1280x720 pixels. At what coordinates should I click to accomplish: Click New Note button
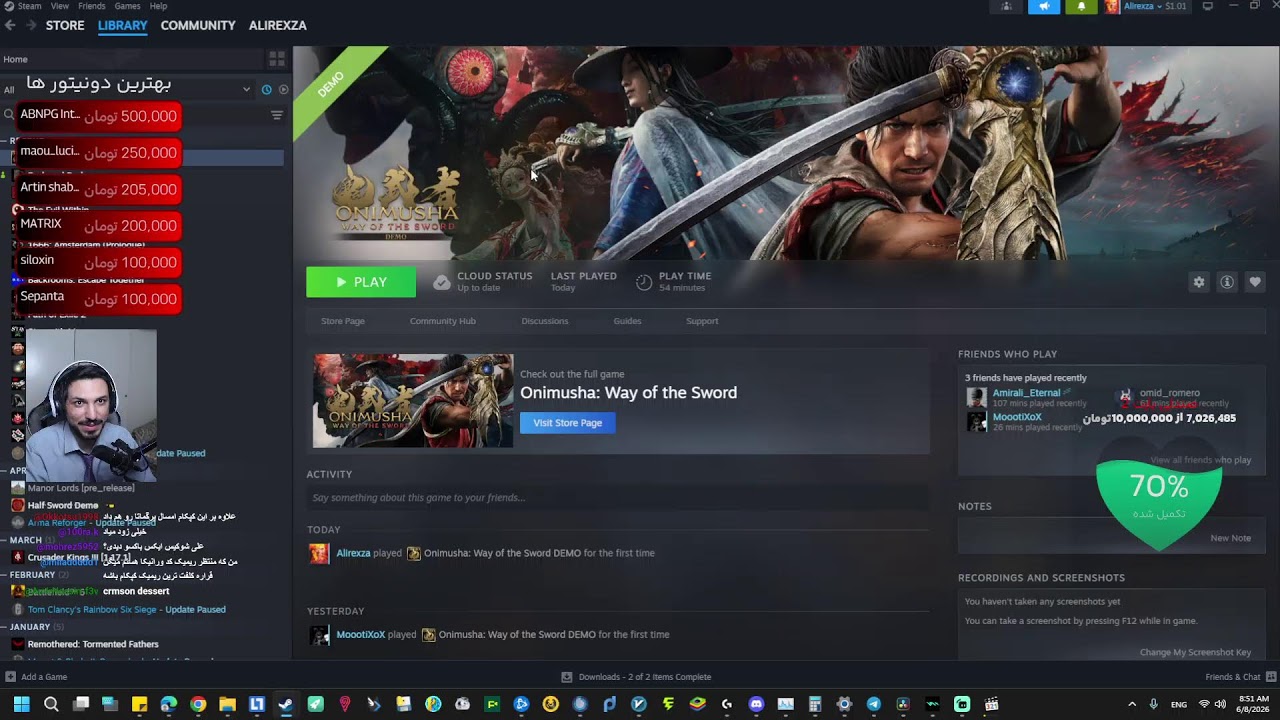[x=1231, y=538]
